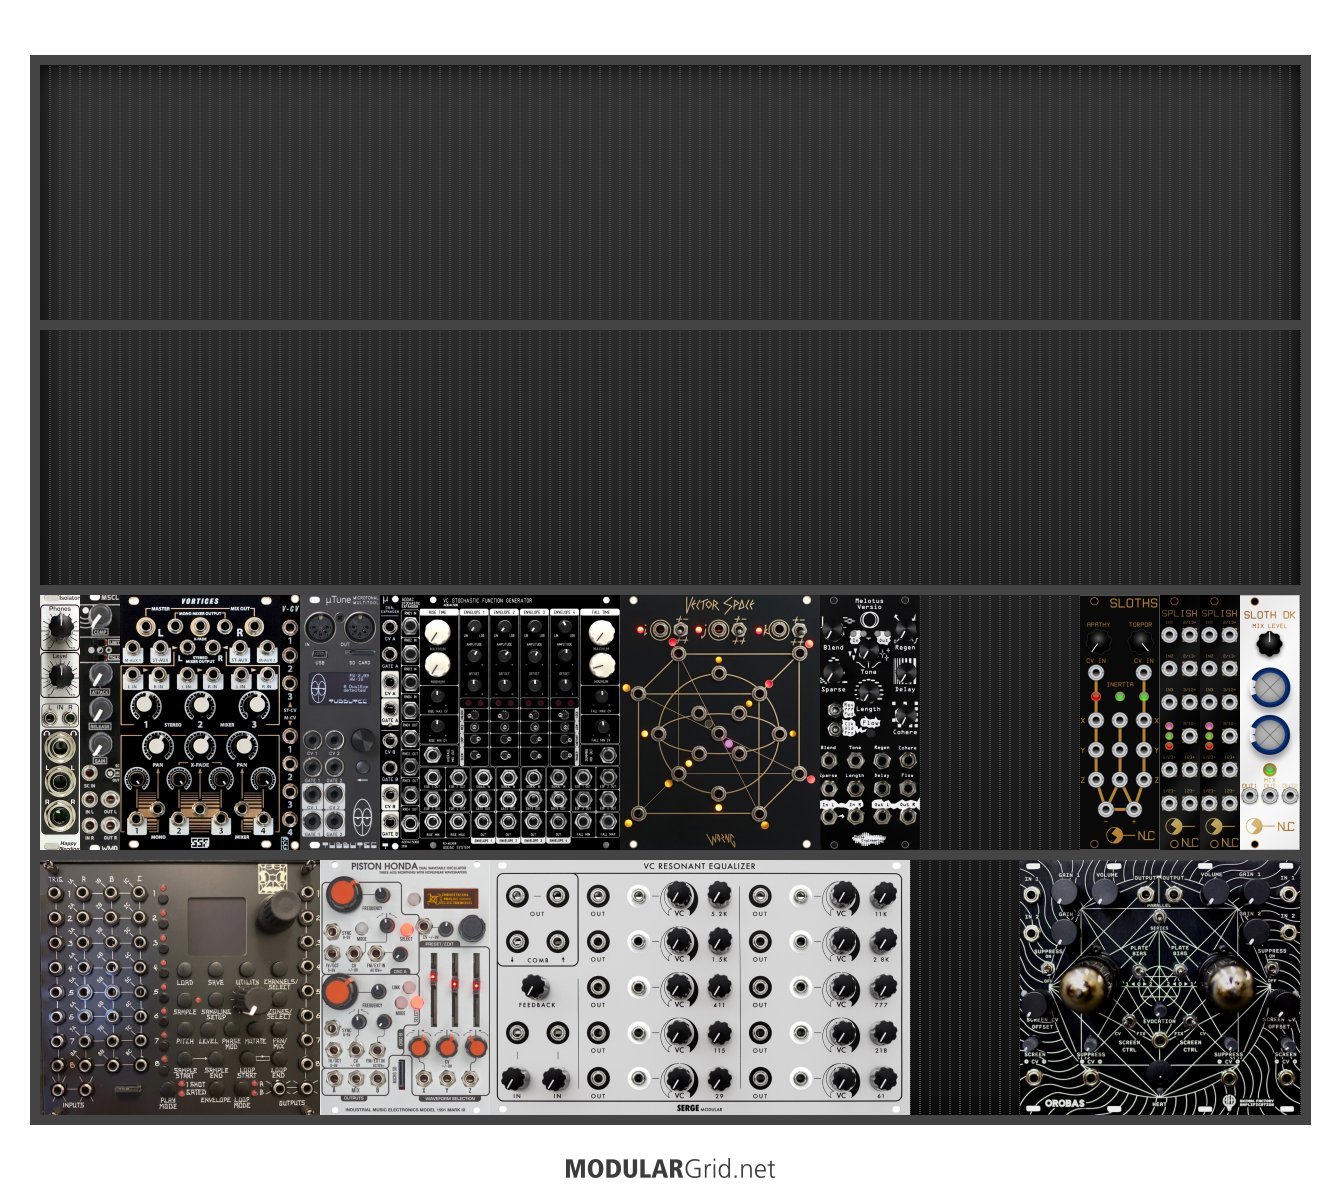Click the sampler module's display screen
Screen dimensions: 1341x1190
coord(217,926)
